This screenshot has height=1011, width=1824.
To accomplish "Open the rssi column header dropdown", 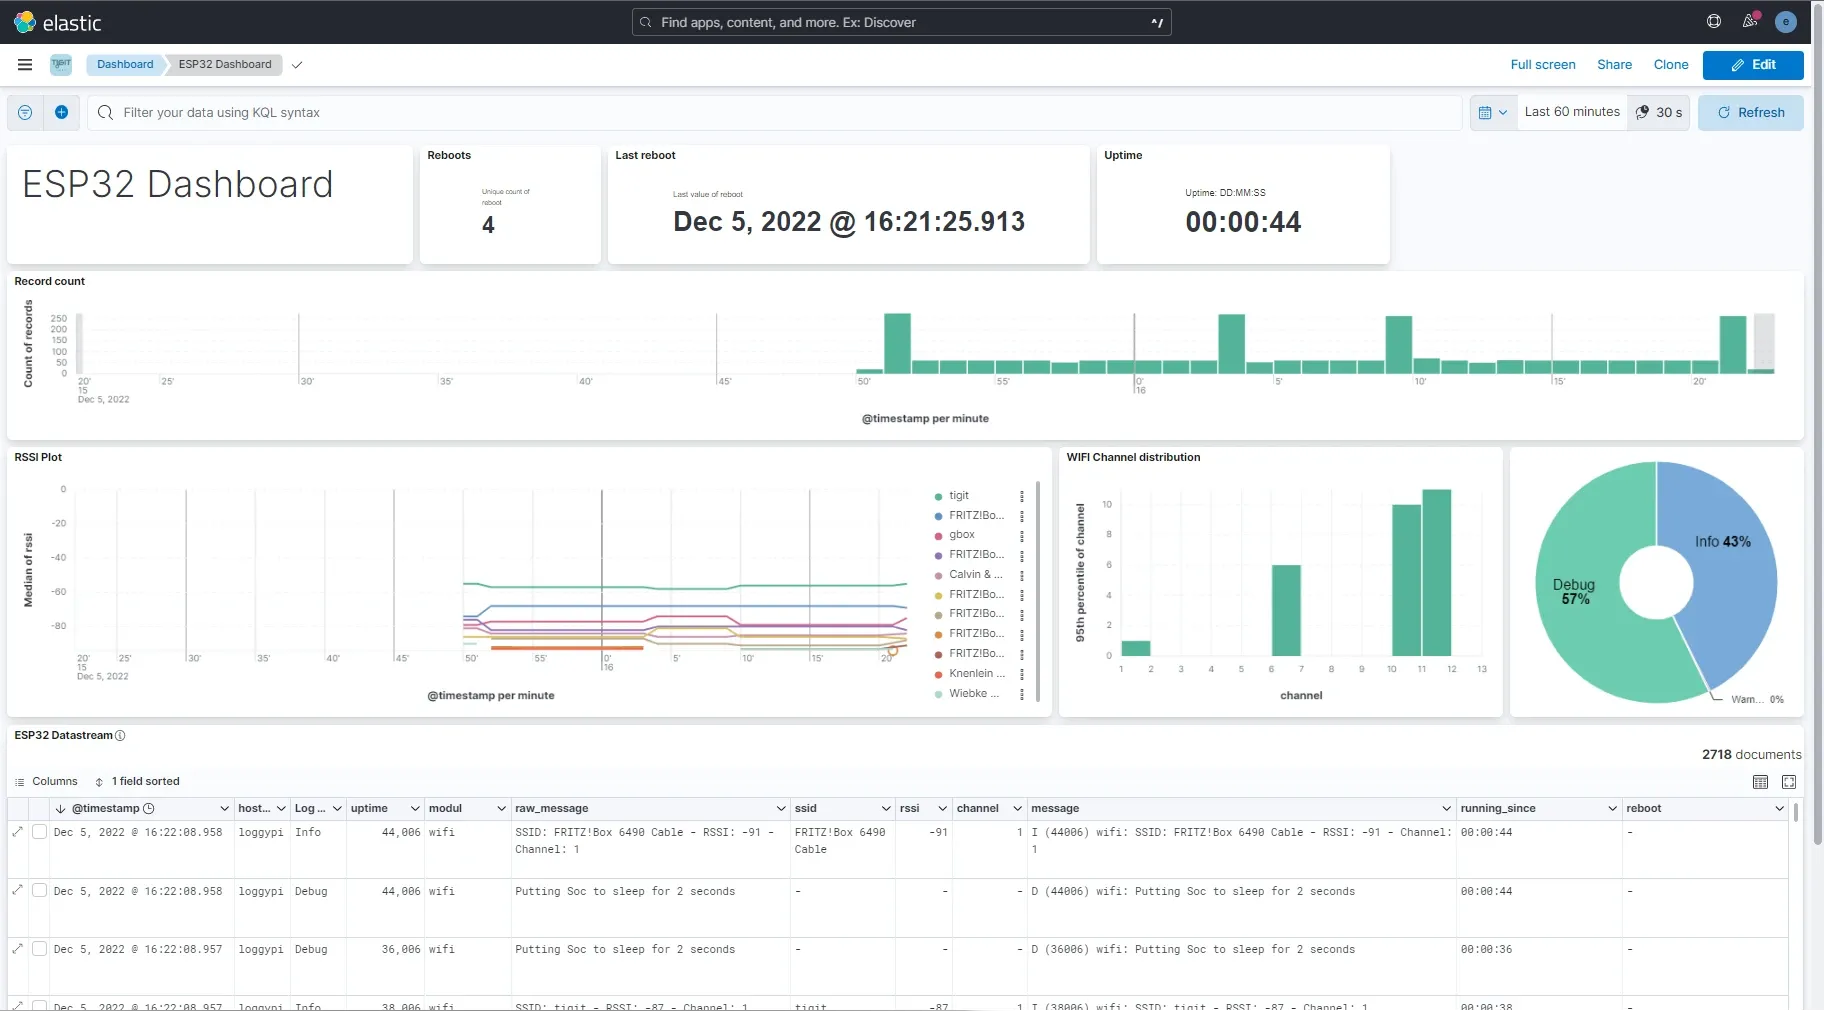I will 942,809.
